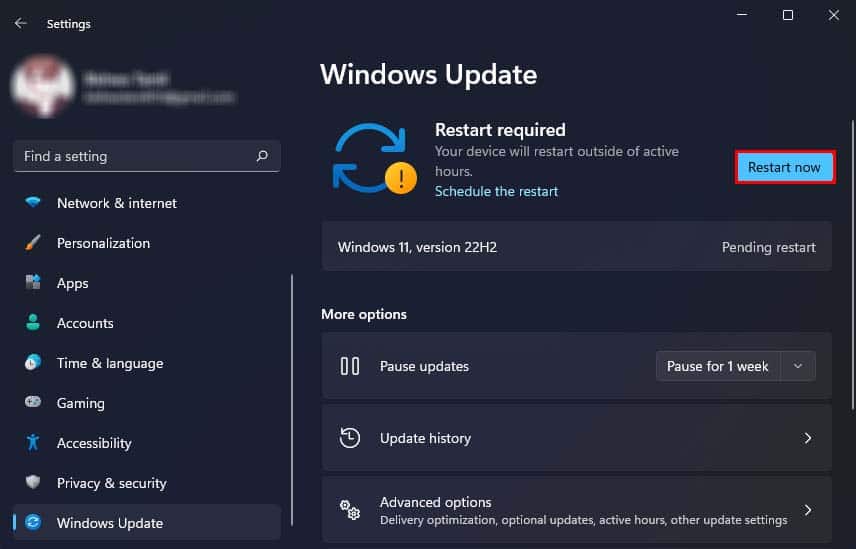Viewport: 856px width, 549px height.
Task: Select Accessibility in the sidebar
Action: pyautogui.click(x=147, y=443)
